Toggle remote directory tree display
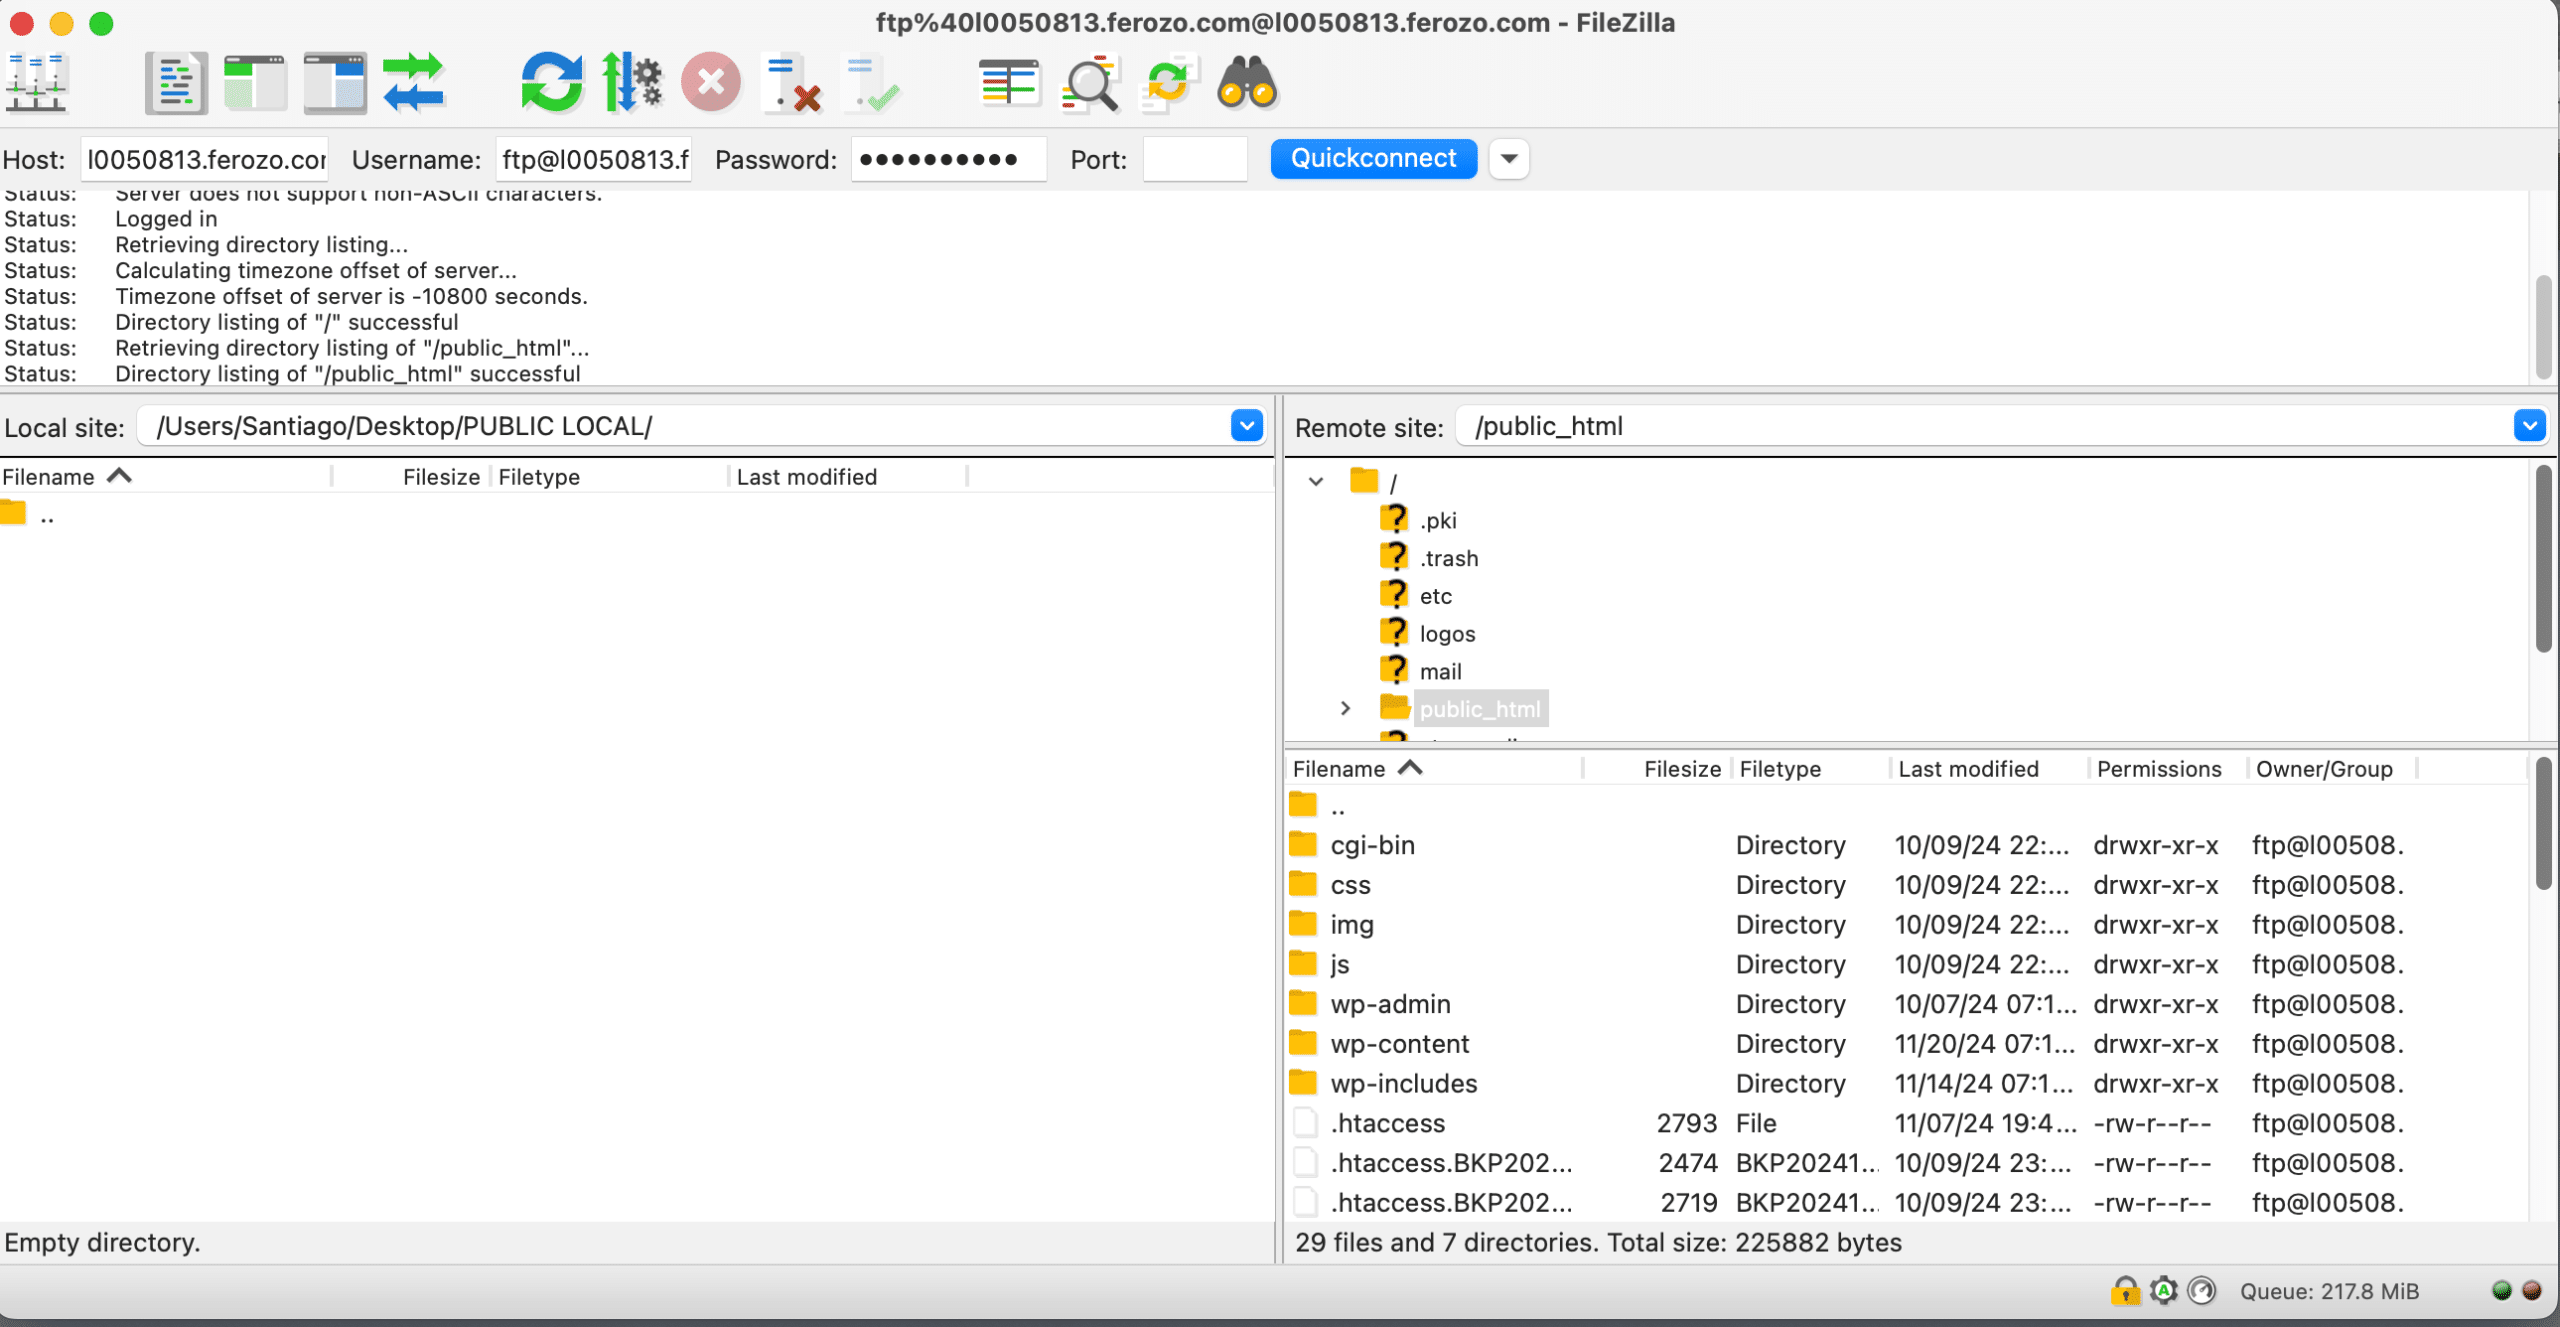2560x1327 pixels. point(335,83)
